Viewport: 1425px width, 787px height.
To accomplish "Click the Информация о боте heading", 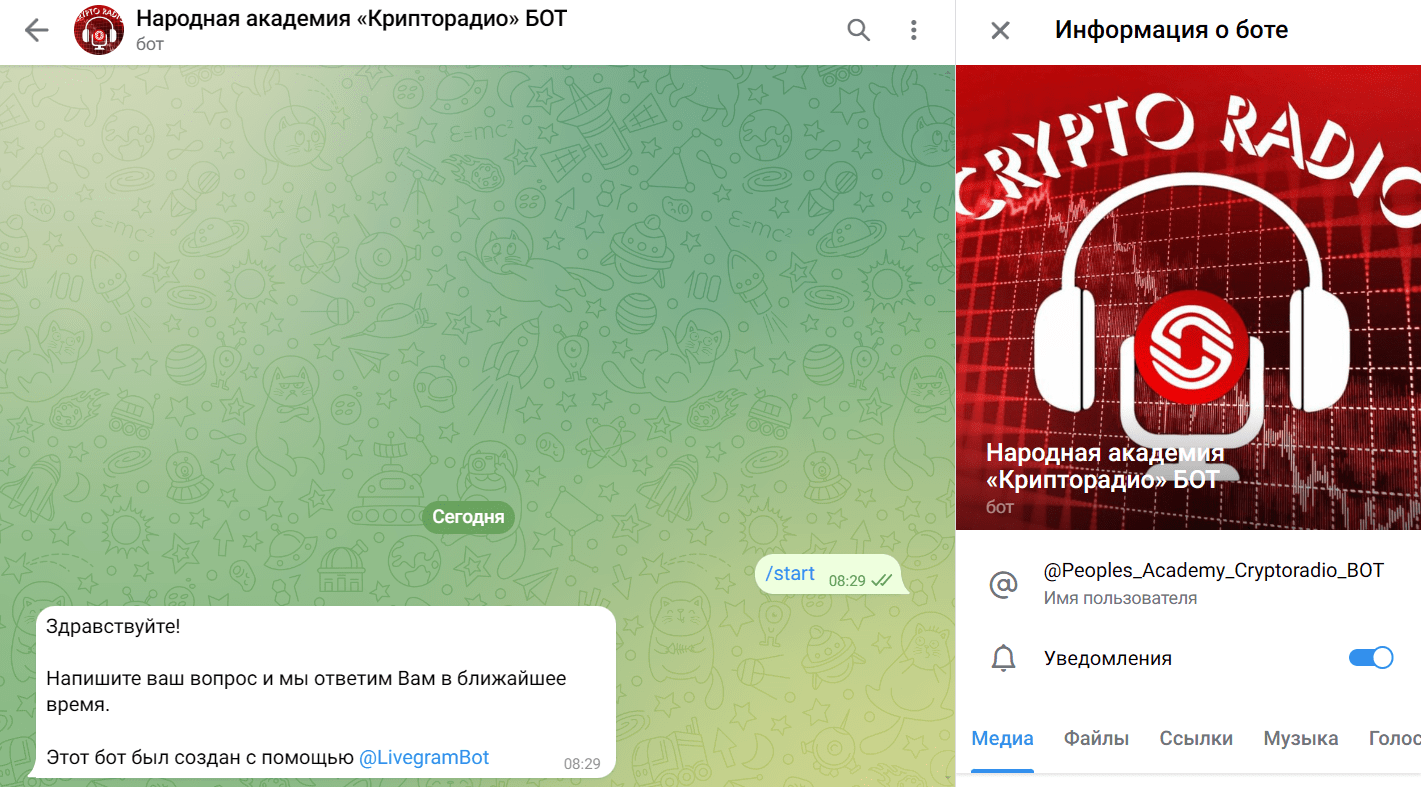I will pyautogui.click(x=1171, y=30).
